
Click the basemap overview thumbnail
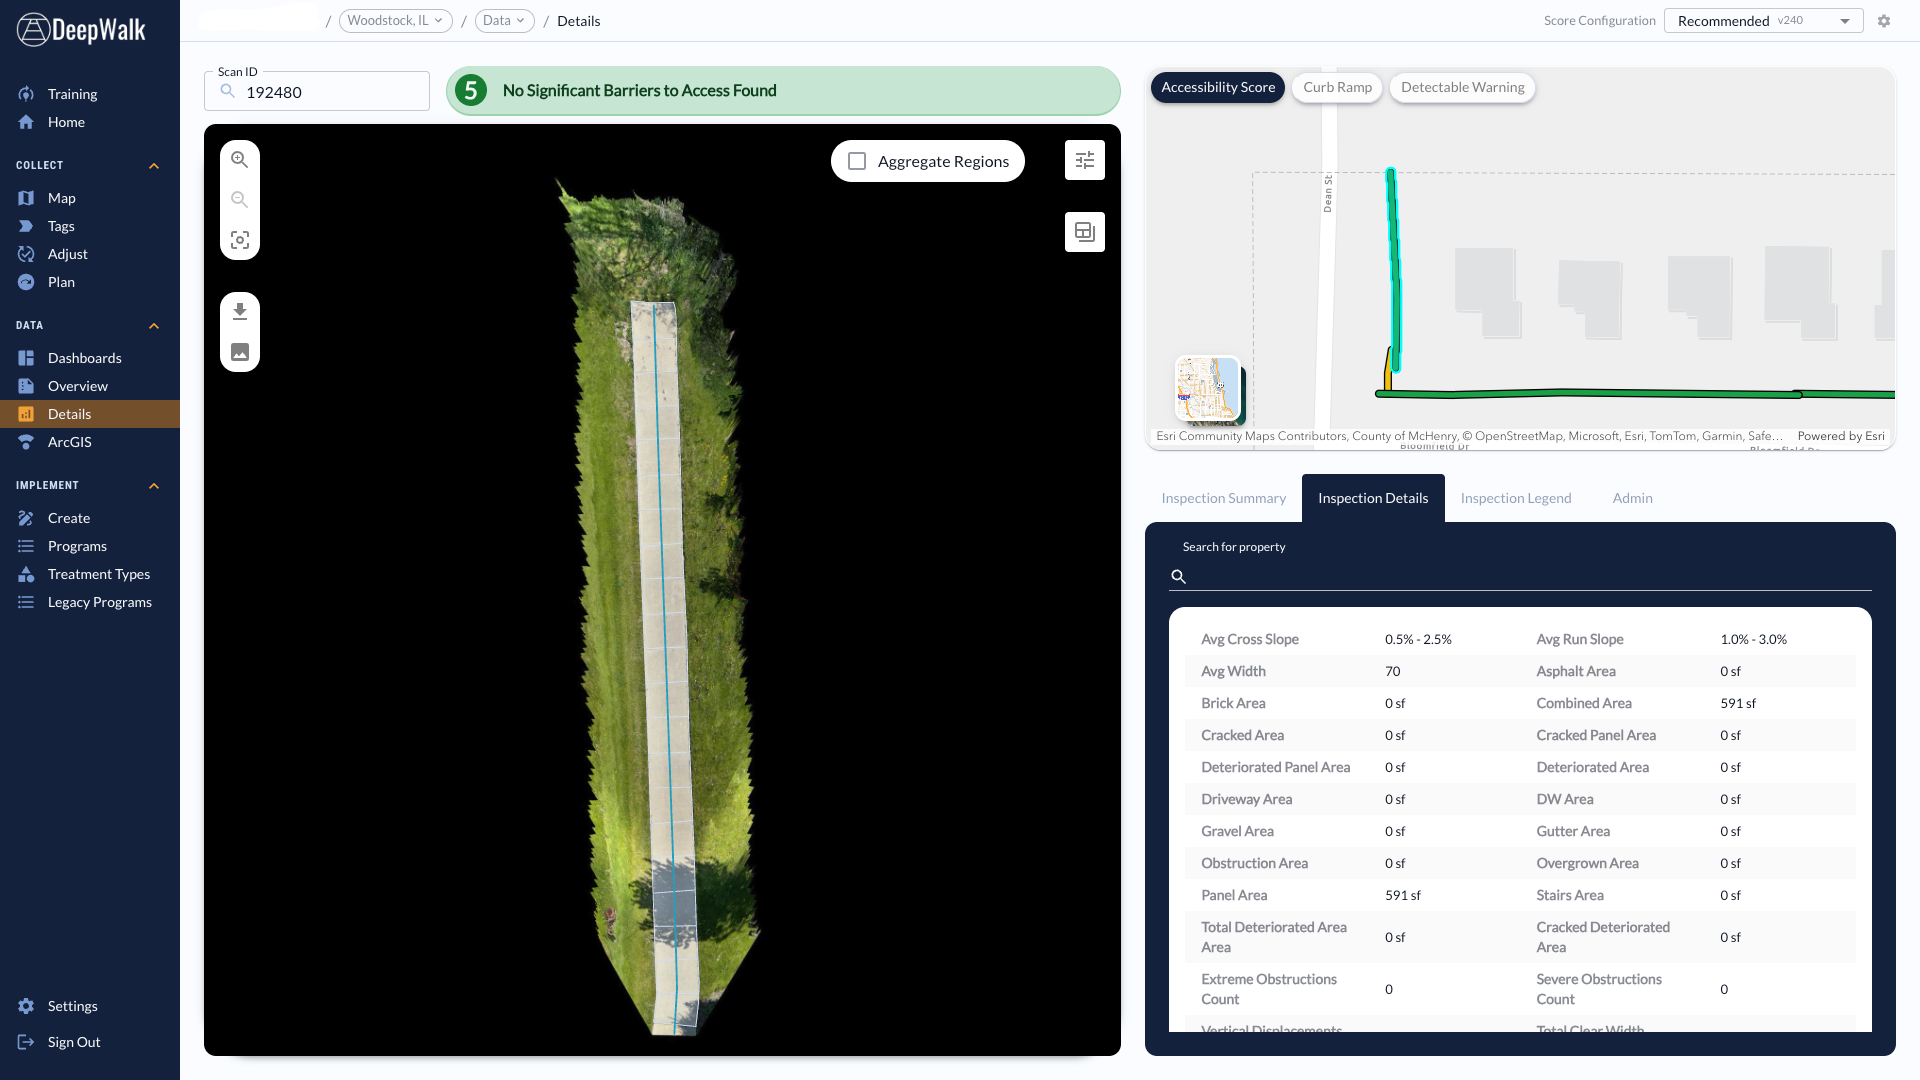coord(1208,388)
